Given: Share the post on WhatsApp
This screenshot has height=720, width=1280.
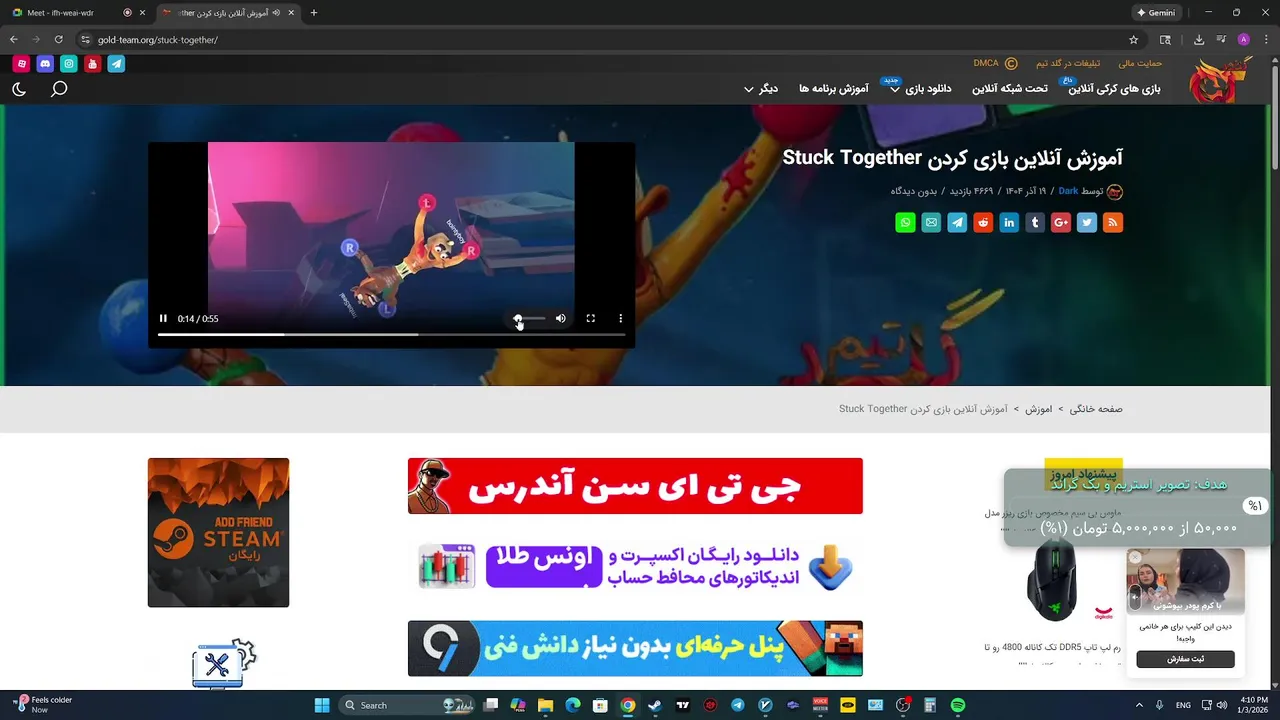Looking at the screenshot, I should click(905, 223).
